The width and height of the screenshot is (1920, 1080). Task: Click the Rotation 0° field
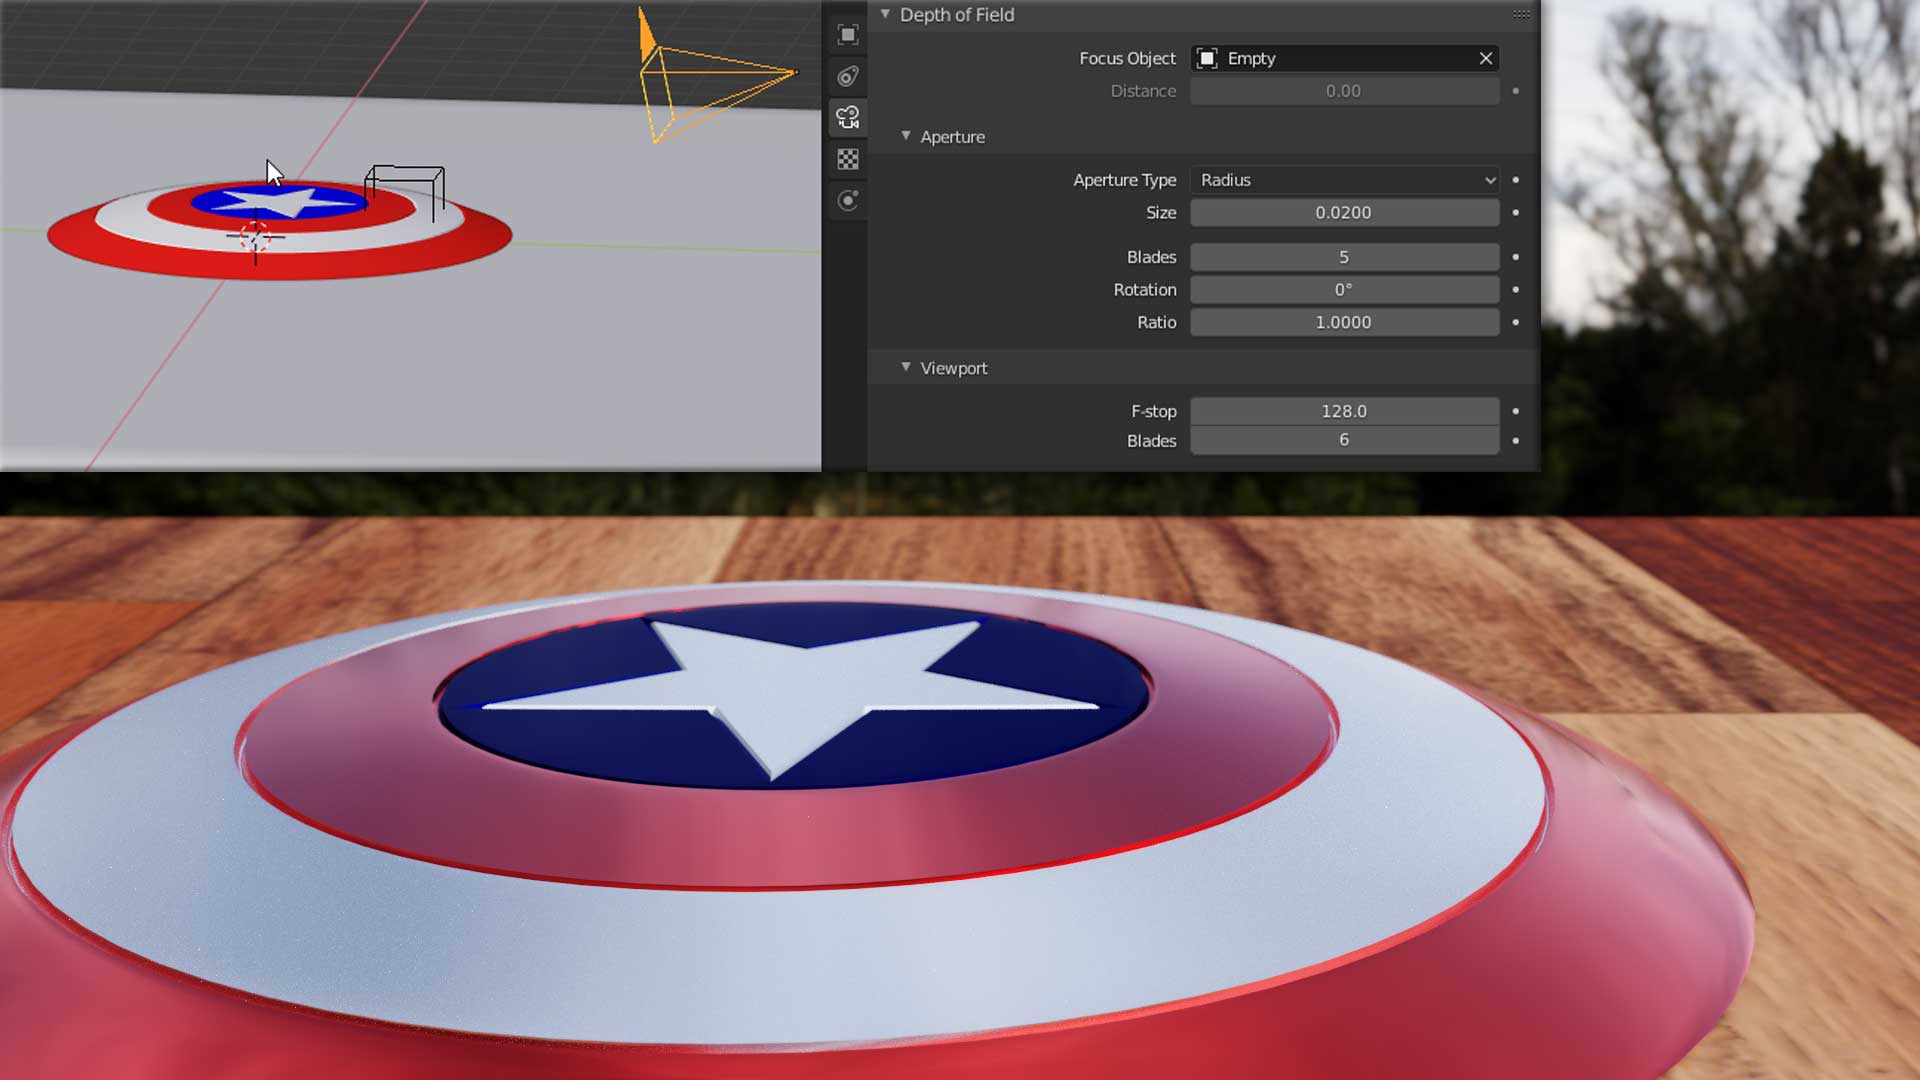pos(1345,290)
